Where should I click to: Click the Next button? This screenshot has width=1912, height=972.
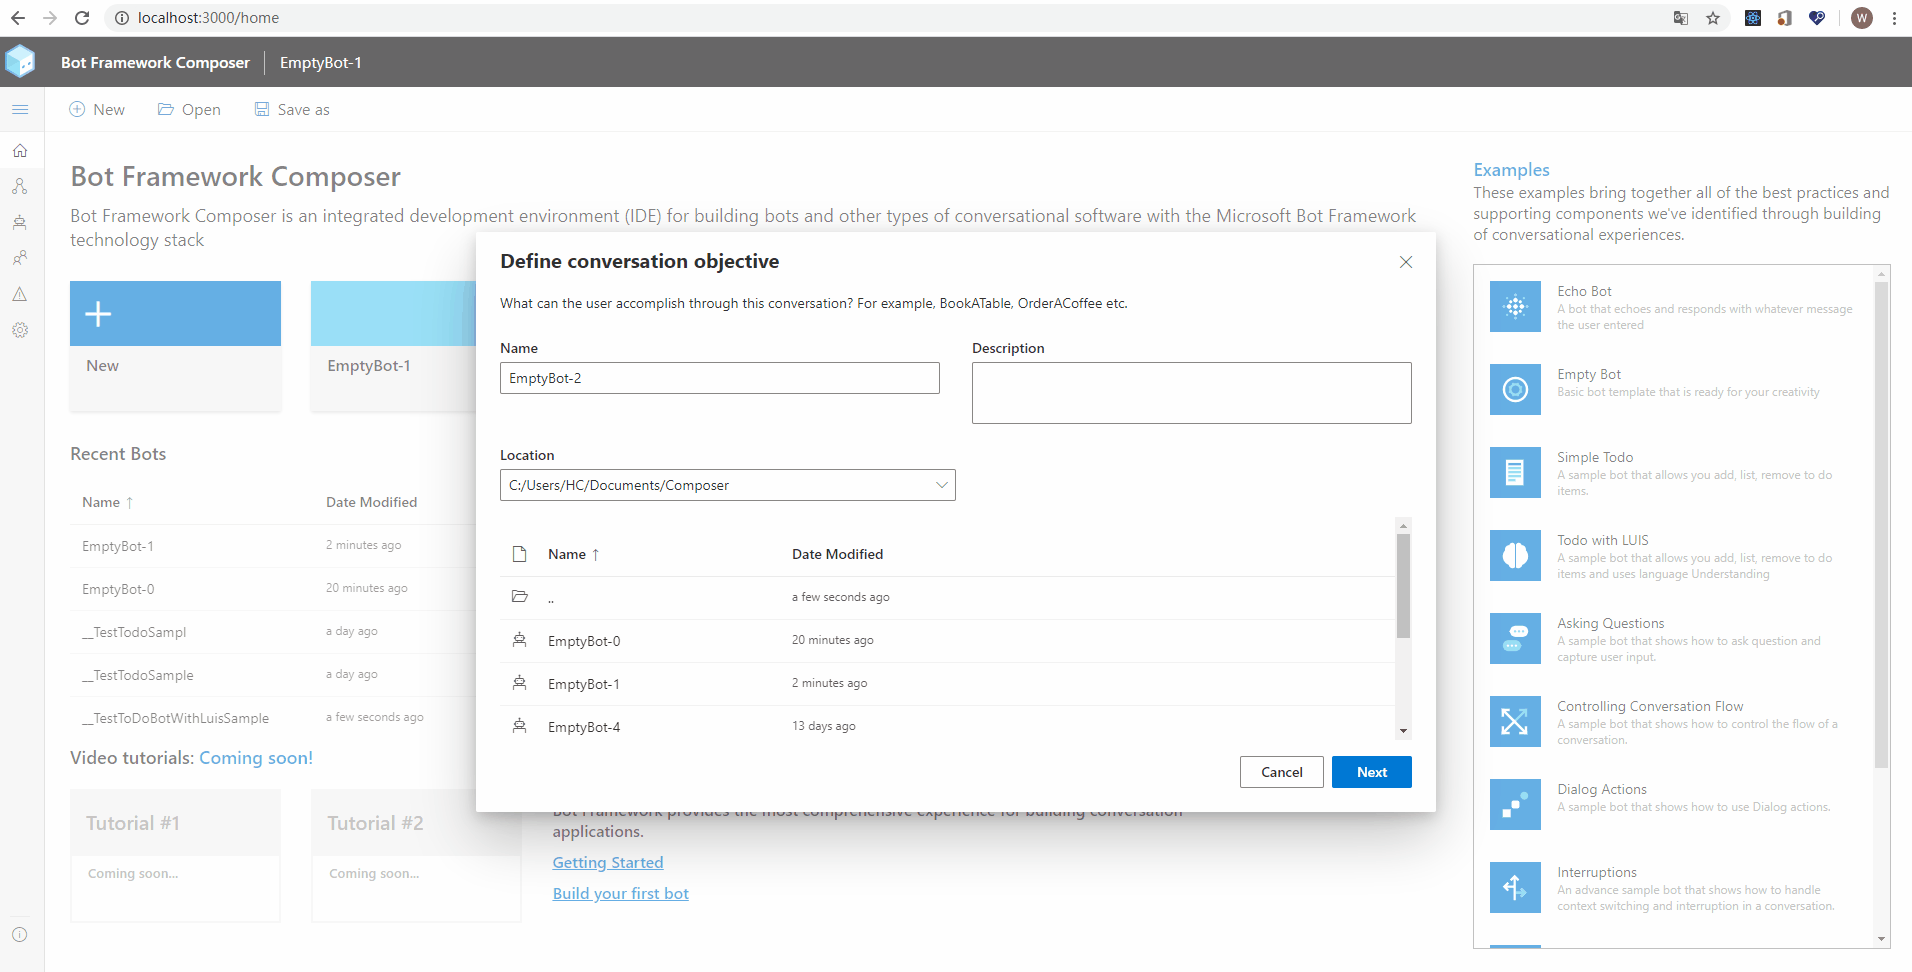[x=1372, y=772]
